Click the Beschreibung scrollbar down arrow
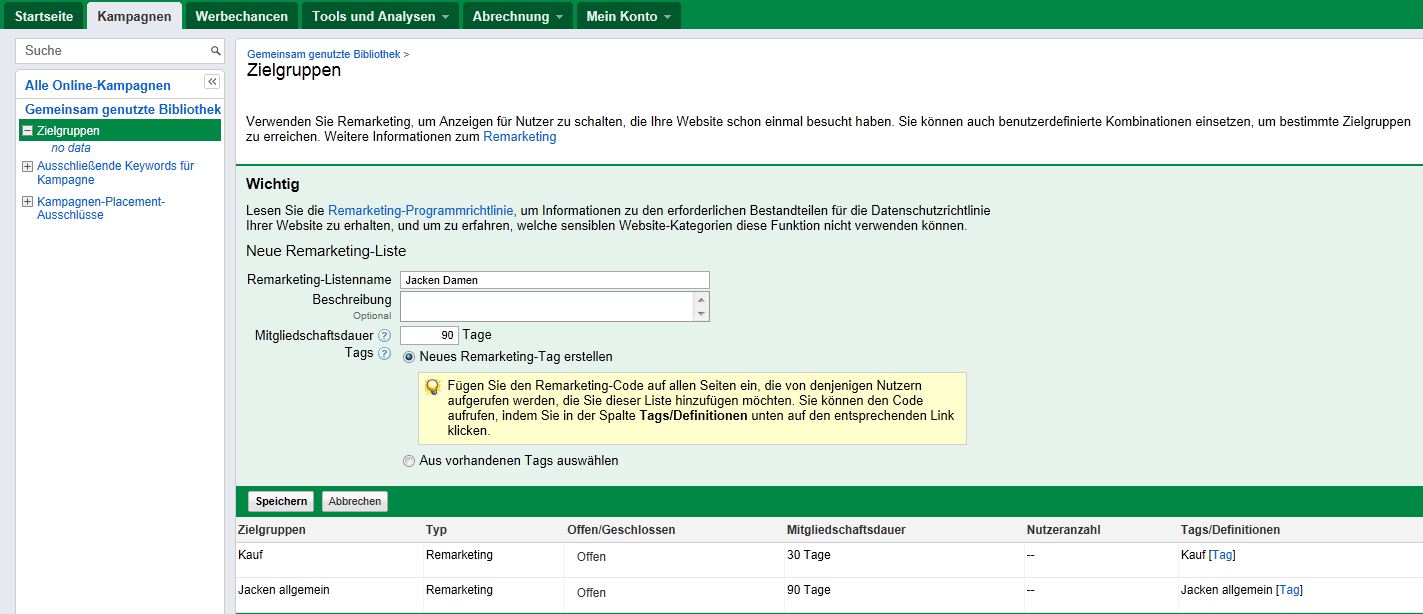1423x614 pixels. coord(702,315)
